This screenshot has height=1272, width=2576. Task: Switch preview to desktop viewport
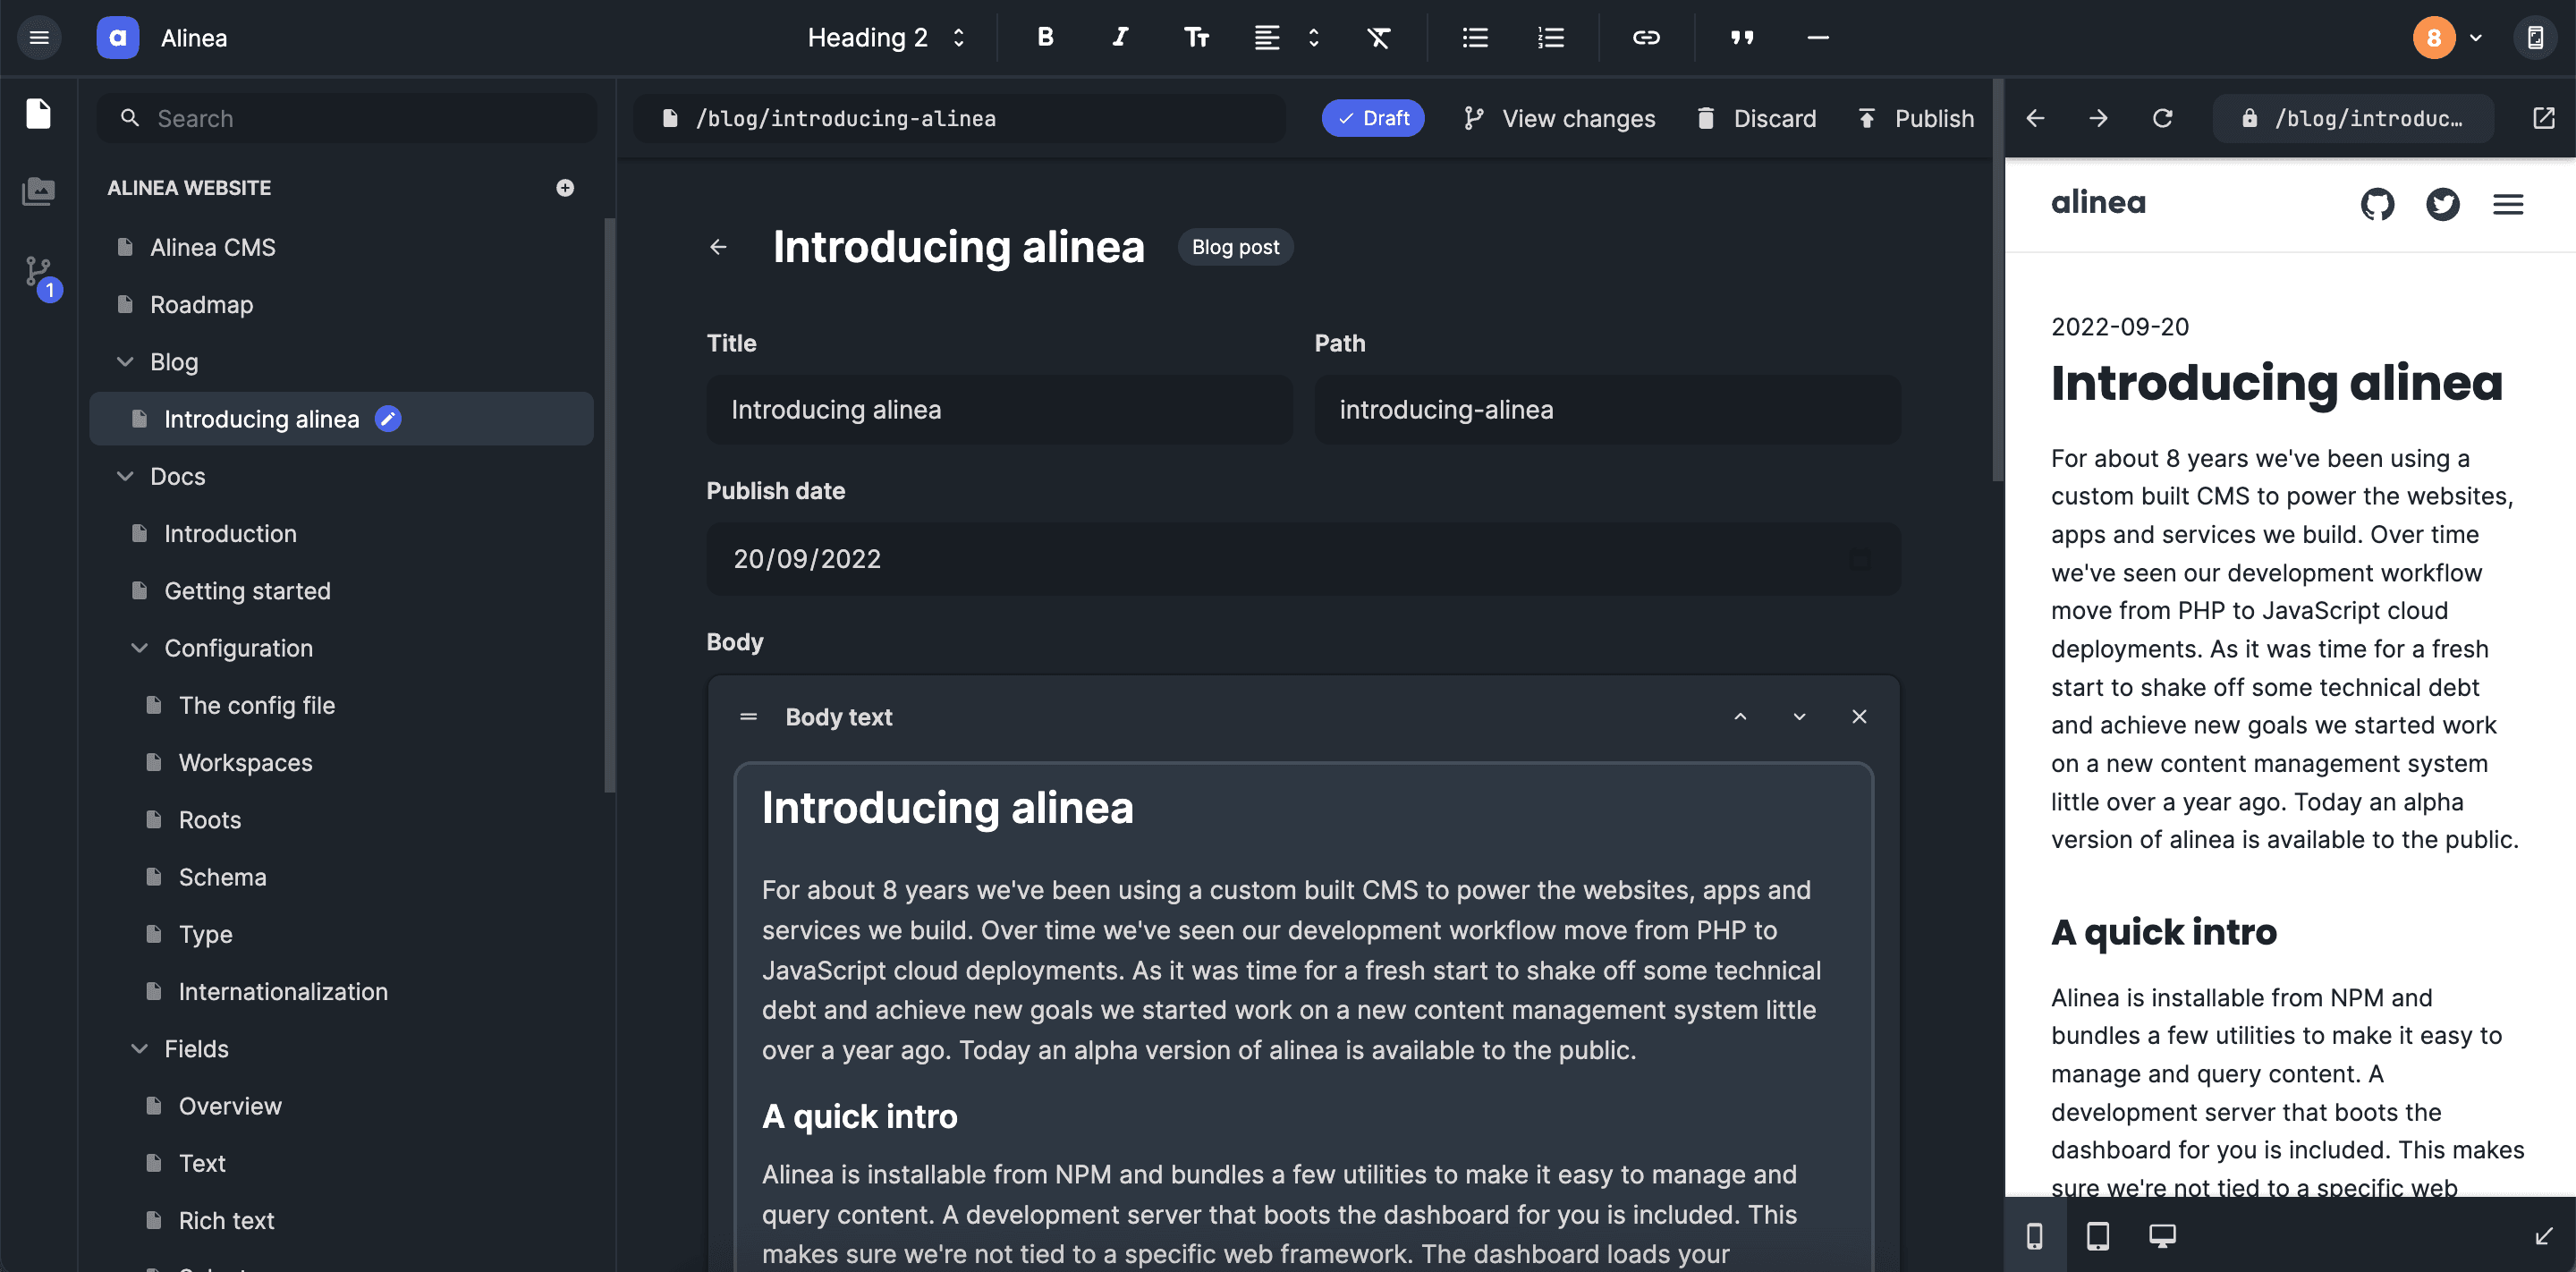pyautogui.click(x=2162, y=1236)
